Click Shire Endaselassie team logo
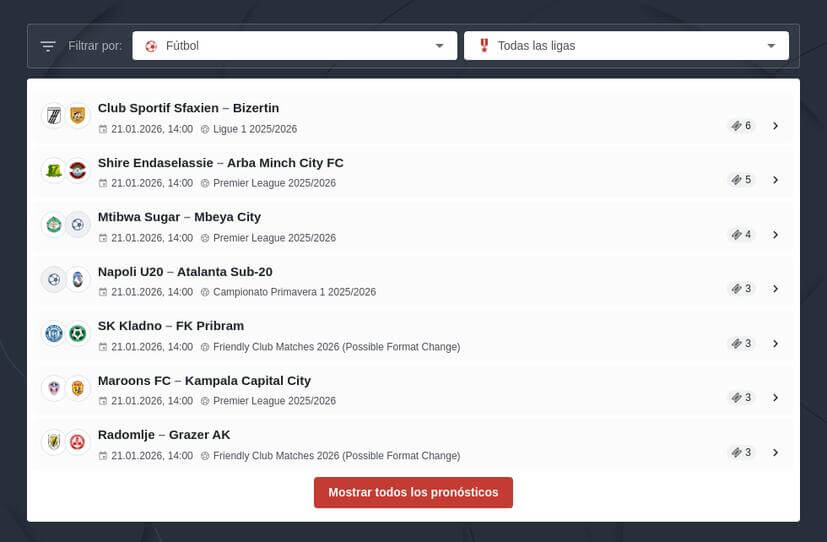 53,170
